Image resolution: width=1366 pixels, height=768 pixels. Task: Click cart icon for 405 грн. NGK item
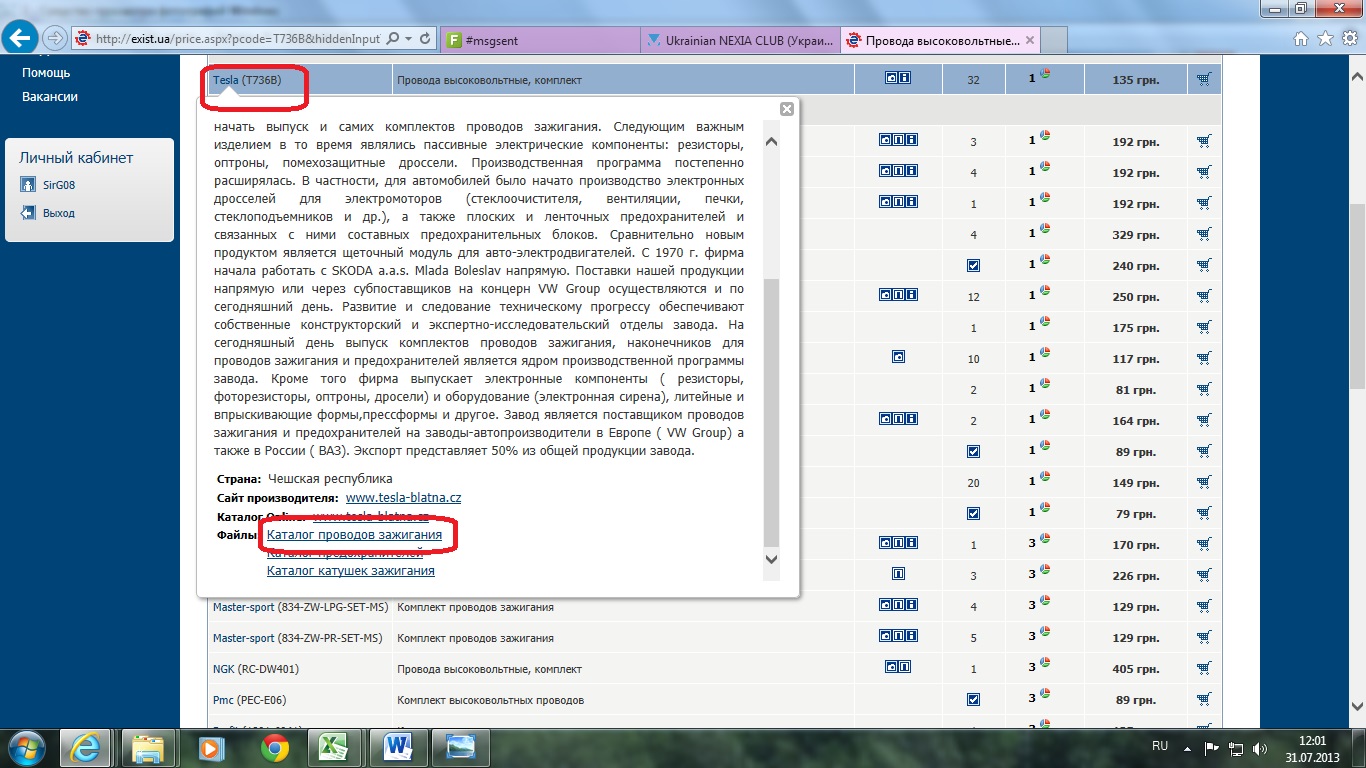click(1203, 668)
